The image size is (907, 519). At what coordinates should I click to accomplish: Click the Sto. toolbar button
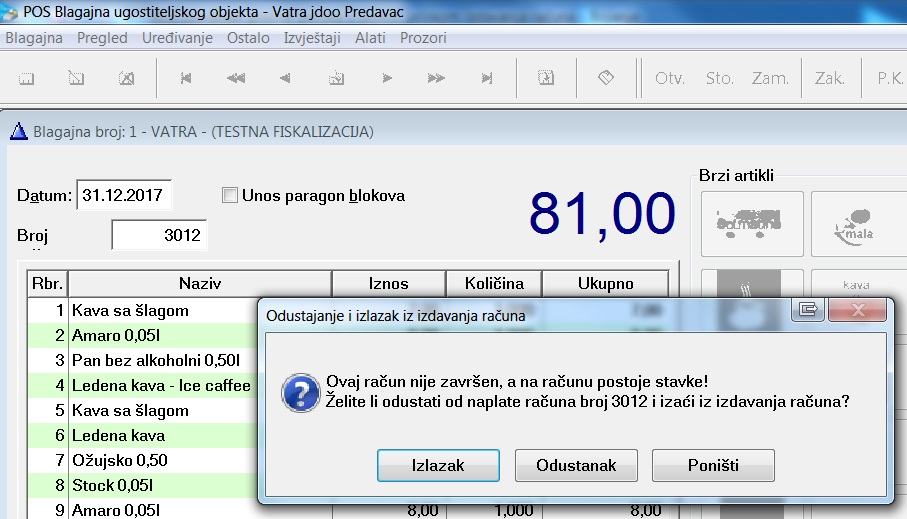[719, 78]
